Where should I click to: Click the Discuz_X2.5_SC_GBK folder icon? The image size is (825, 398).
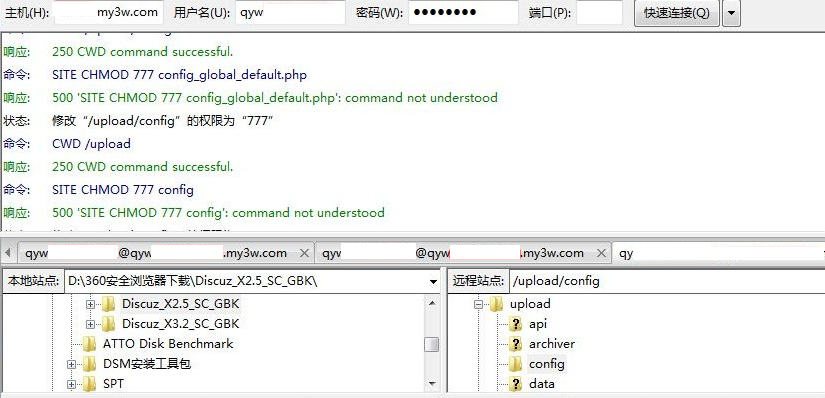tap(108, 304)
